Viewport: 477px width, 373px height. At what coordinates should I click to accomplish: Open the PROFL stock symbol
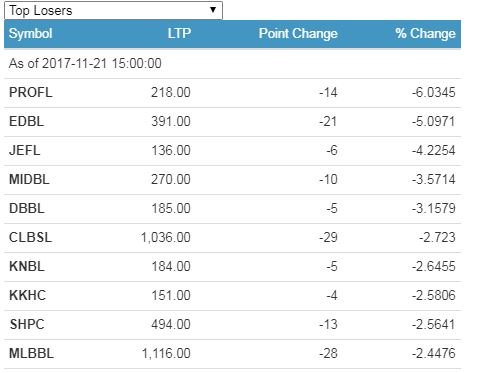(31, 92)
